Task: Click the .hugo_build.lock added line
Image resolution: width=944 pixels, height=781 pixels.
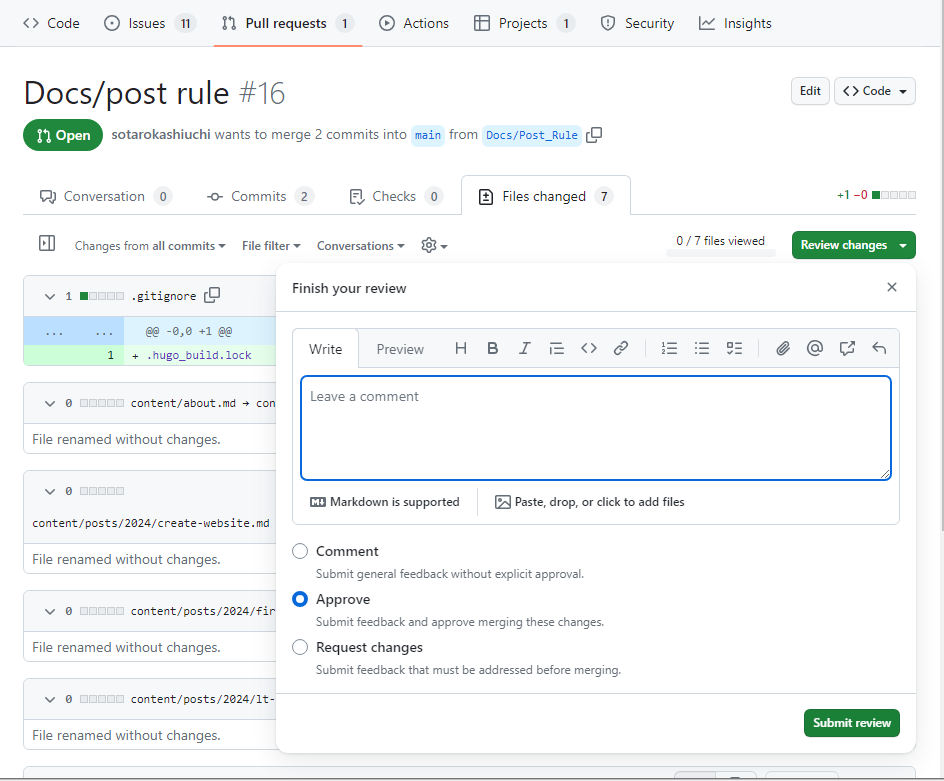Action: (x=199, y=355)
